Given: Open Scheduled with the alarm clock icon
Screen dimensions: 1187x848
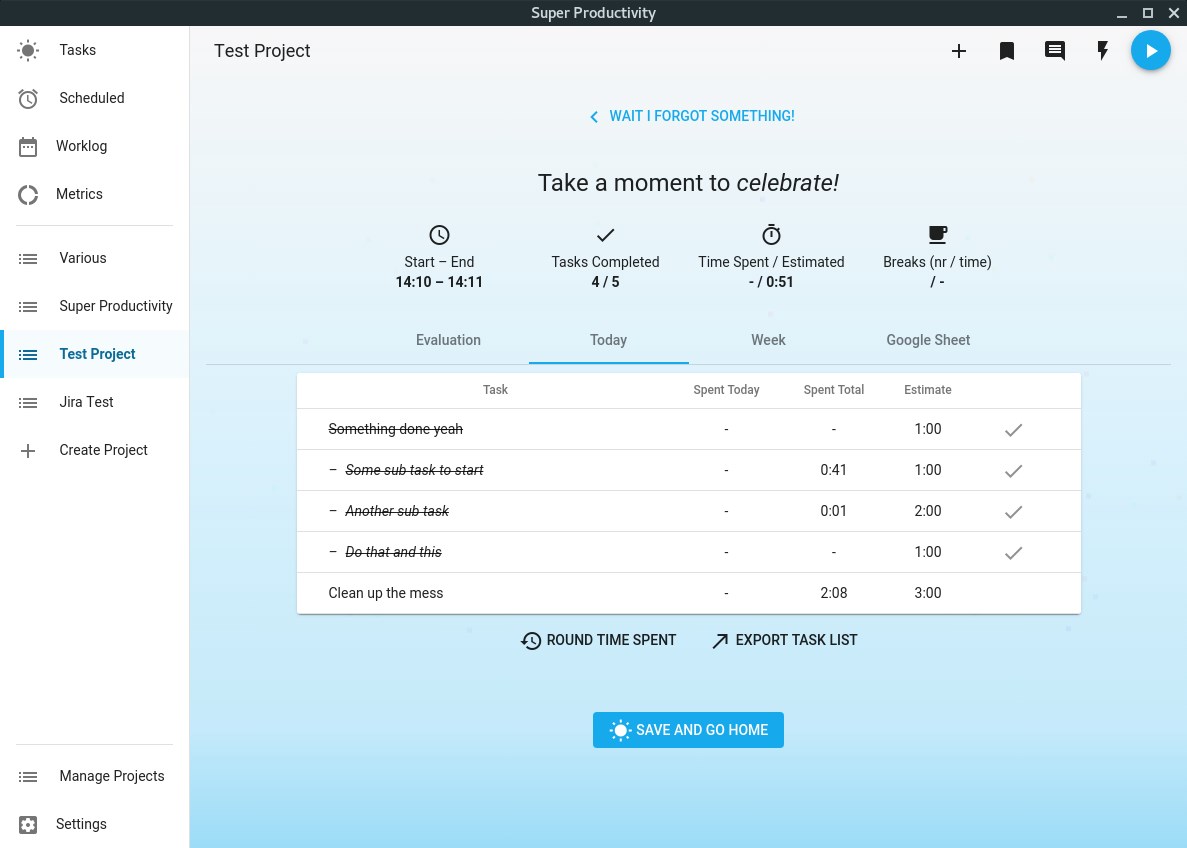Looking at the screenshot, I should (x=28, y=98).
